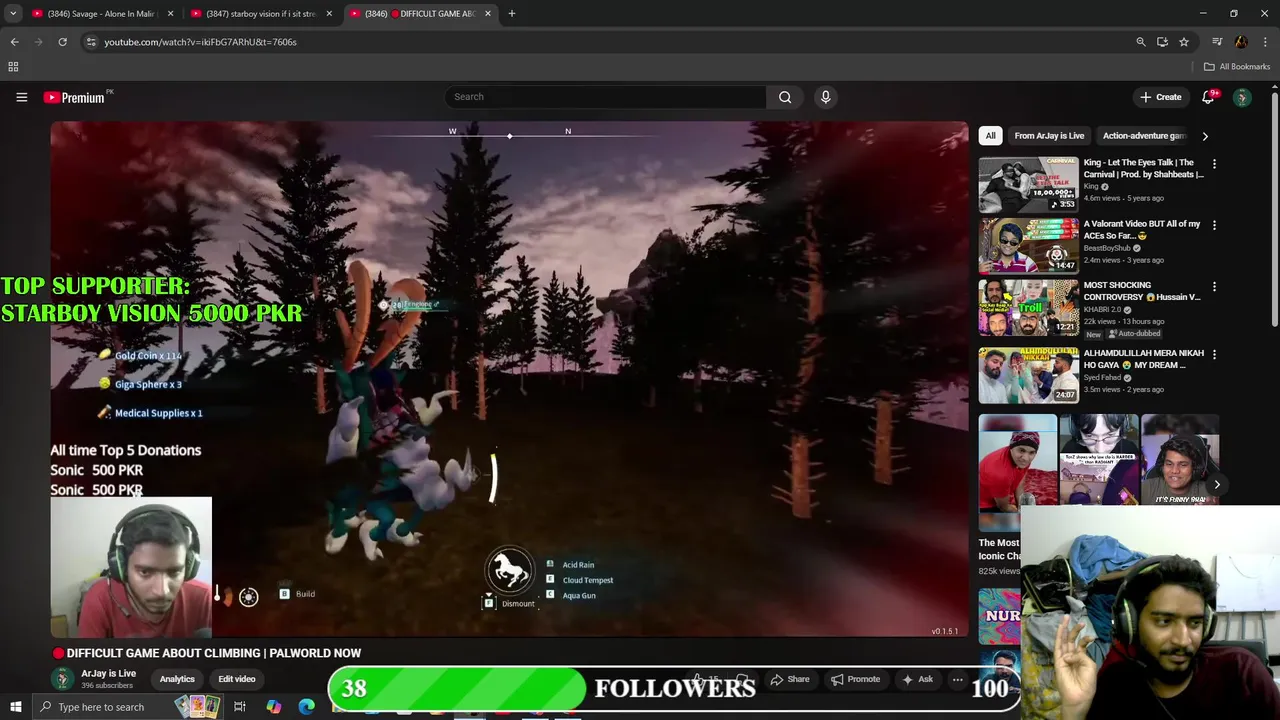Select the Action-adventure games chip

tap(1143, 136)
